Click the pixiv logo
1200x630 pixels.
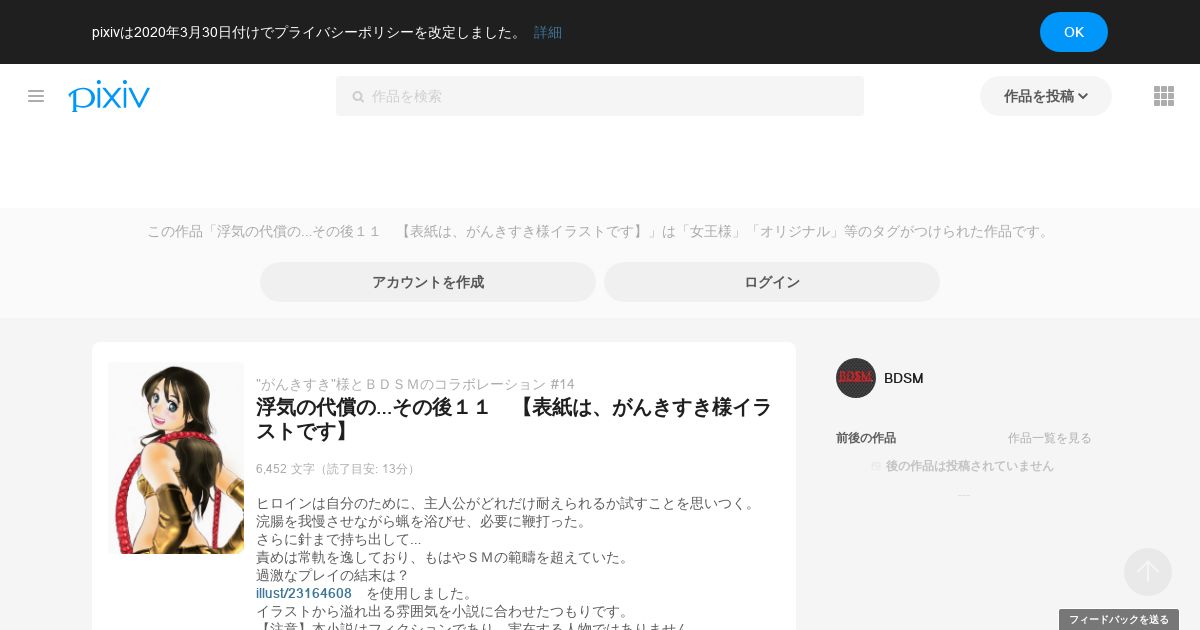click(x=109, y=96)
